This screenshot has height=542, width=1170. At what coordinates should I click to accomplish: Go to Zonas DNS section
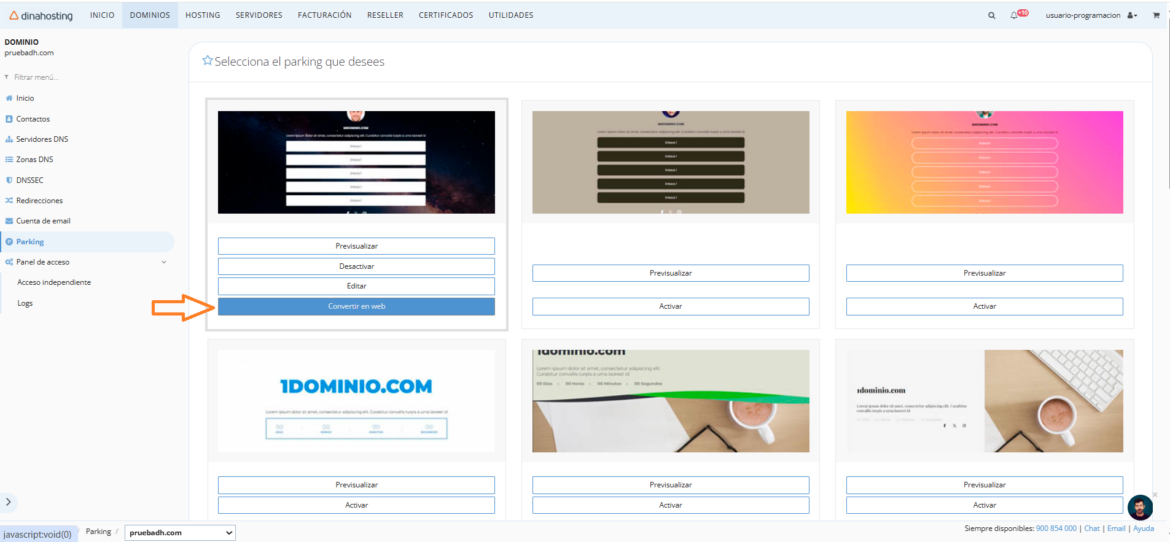pos(34,160)
